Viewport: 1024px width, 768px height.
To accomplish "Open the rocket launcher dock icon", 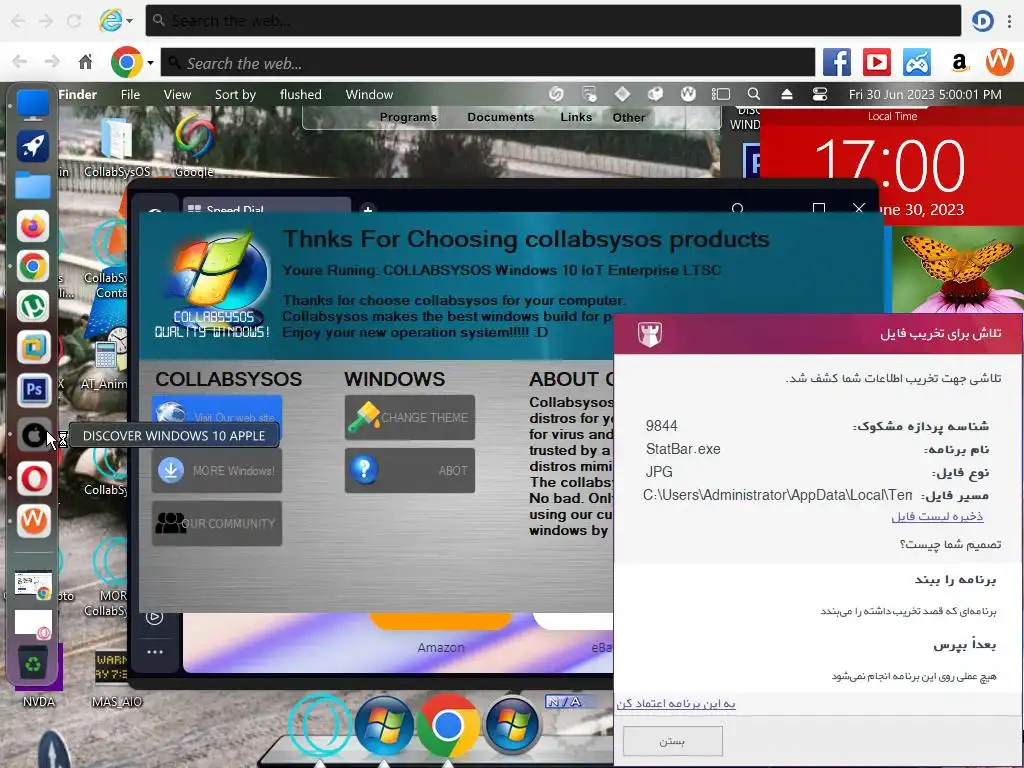I will [x=33, y=145].
